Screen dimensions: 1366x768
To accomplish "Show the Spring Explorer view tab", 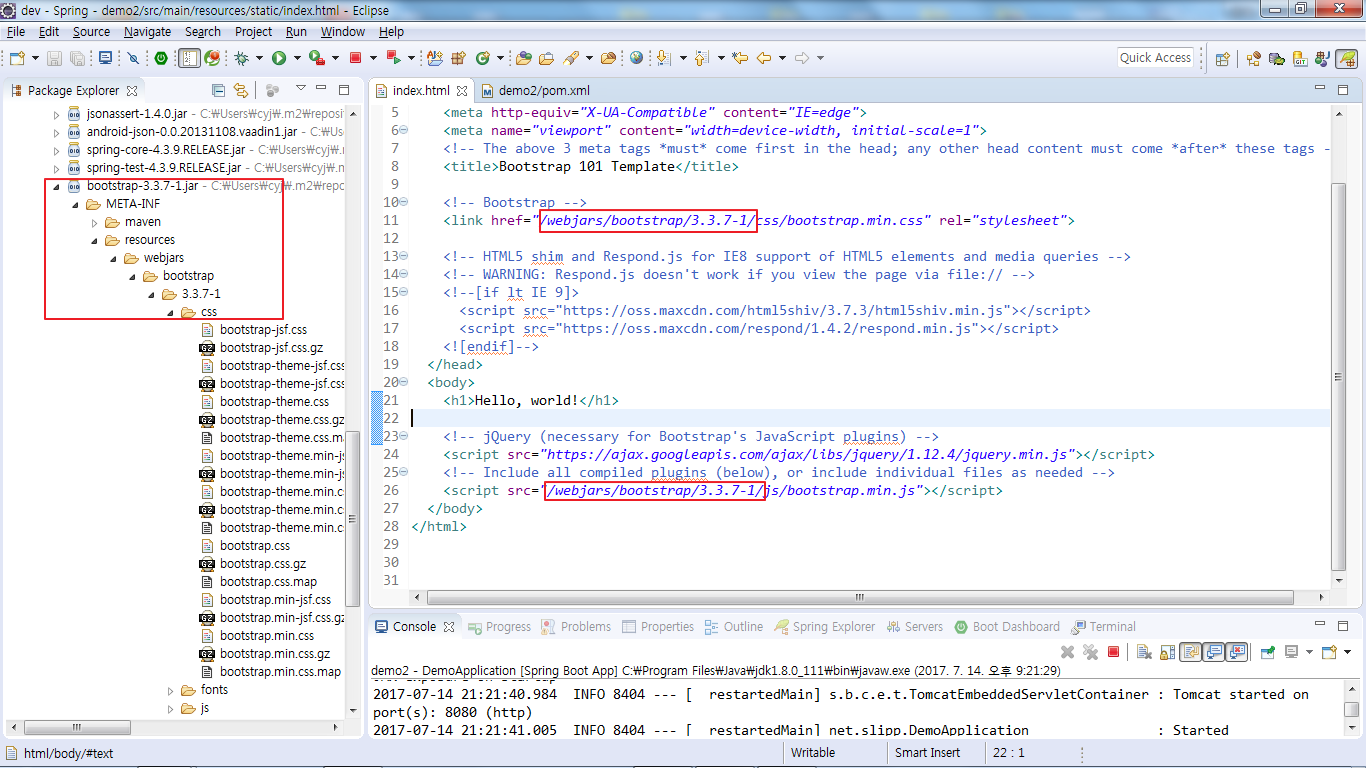I will click(823, 627).
